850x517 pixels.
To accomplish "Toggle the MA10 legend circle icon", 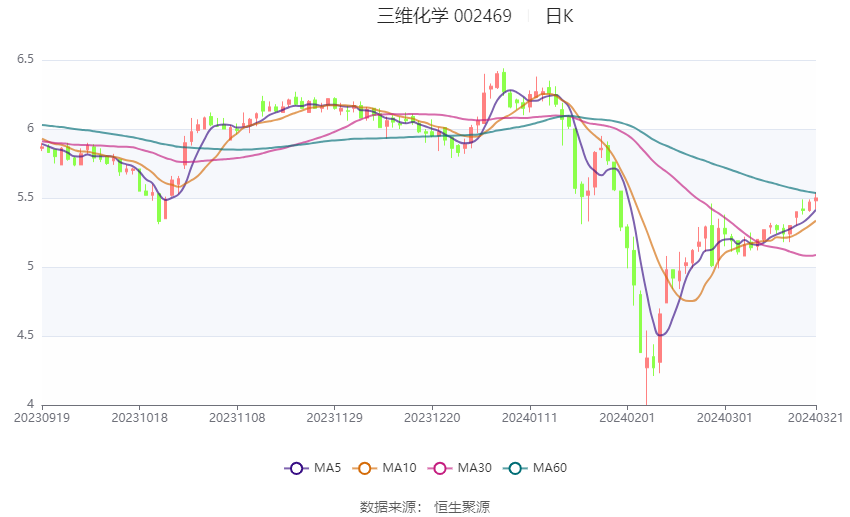I will pyautogui.click(x=364, y=468).
